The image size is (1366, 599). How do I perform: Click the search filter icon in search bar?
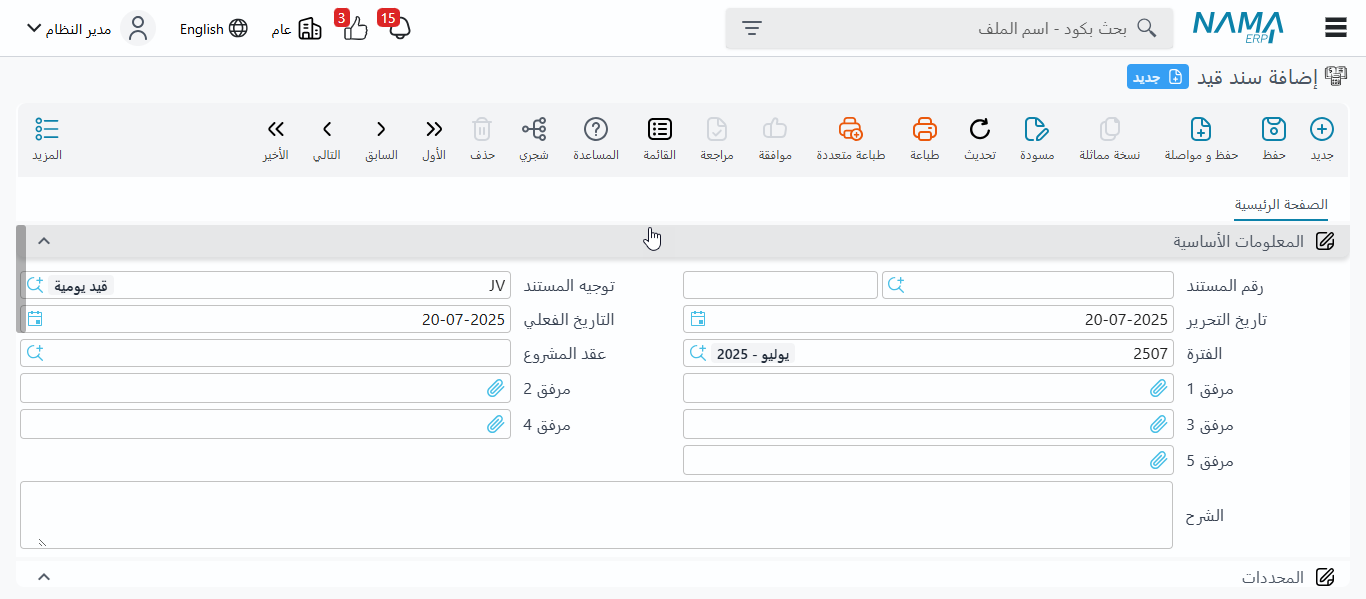pyautogui.click(x=752, y=29)
